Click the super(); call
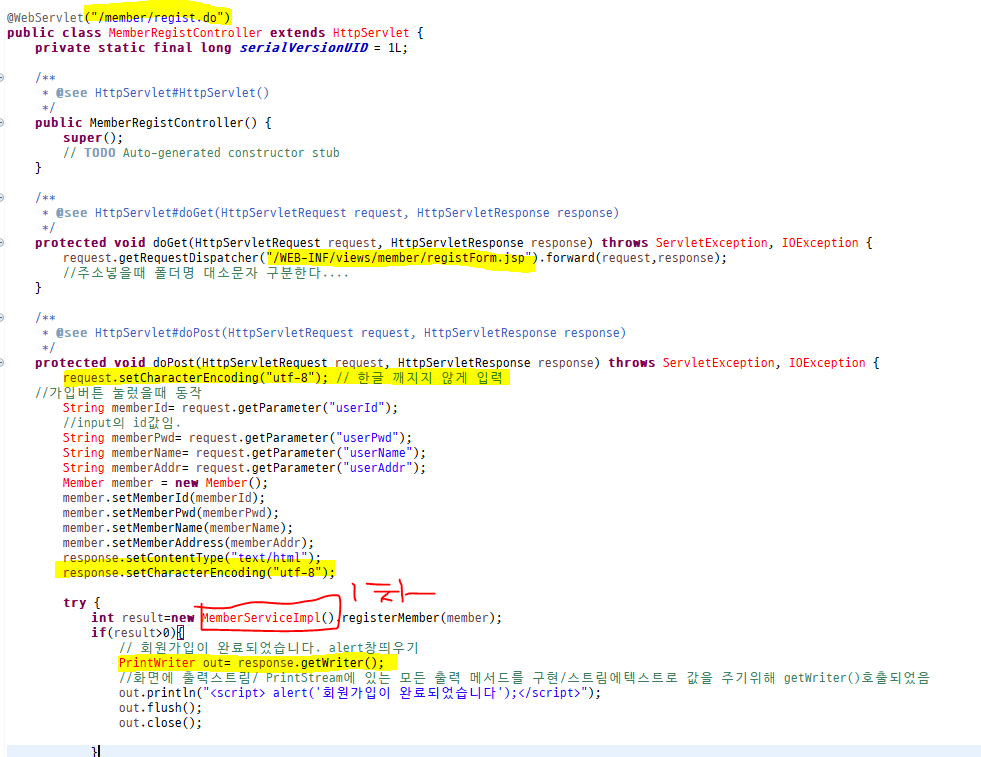The width and height of the screenshot is (981, 757). 93,138
